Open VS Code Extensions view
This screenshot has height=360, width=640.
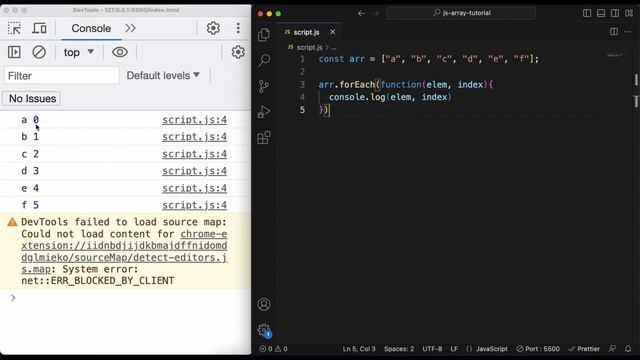pyautogui.click(x=264, y=138)
